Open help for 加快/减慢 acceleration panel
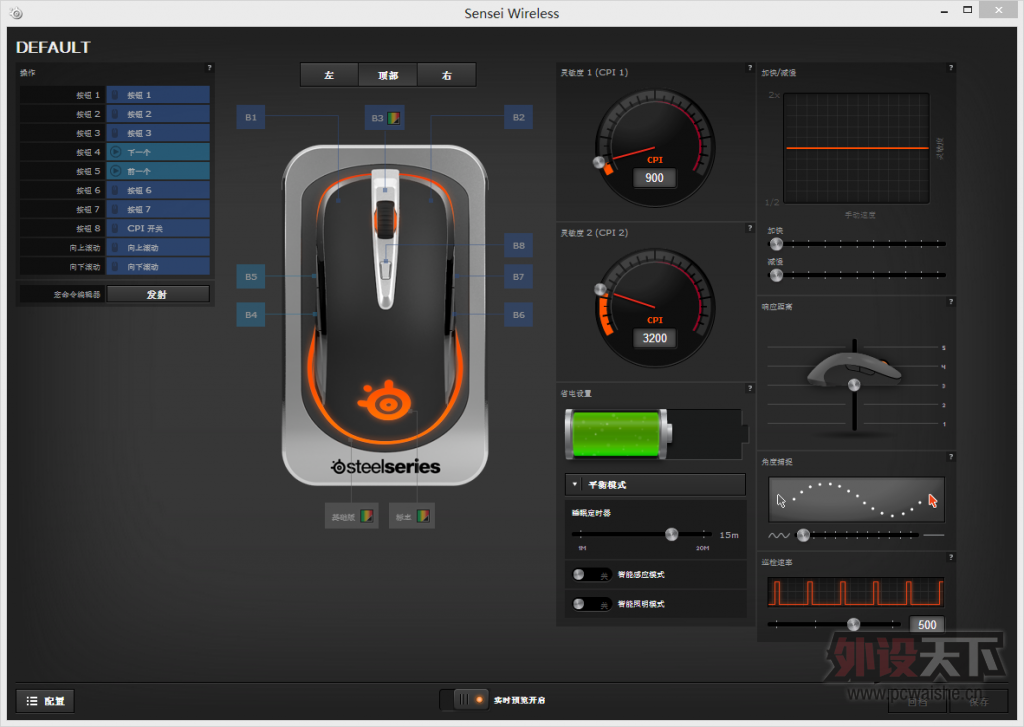 pos(951,67)
